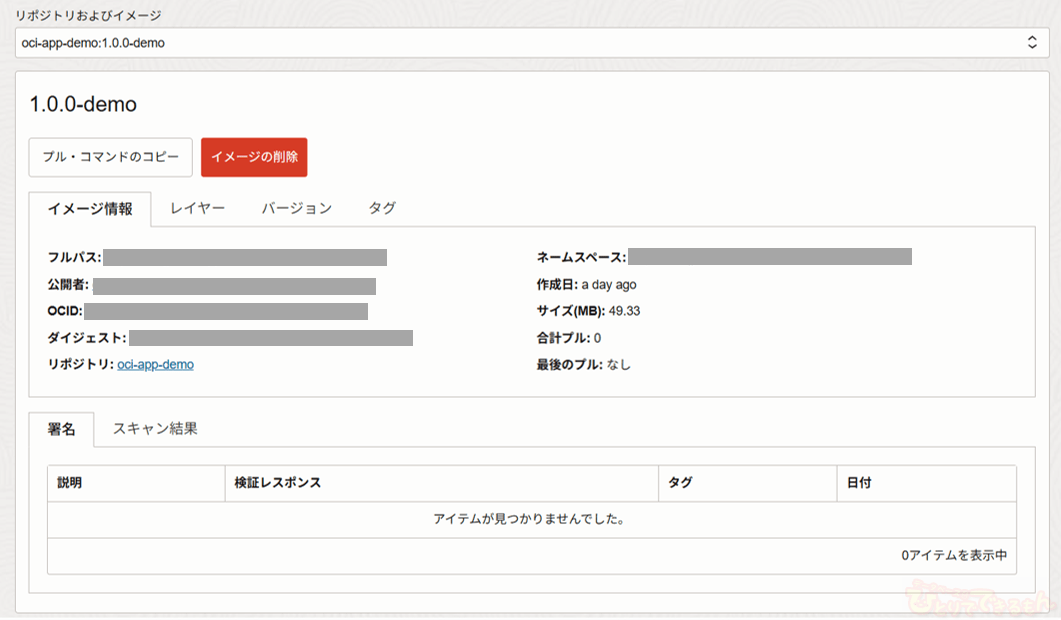Open the repository and image selector dropdown
Viewport: 1061px width, 620px height.
click(530, 43)
